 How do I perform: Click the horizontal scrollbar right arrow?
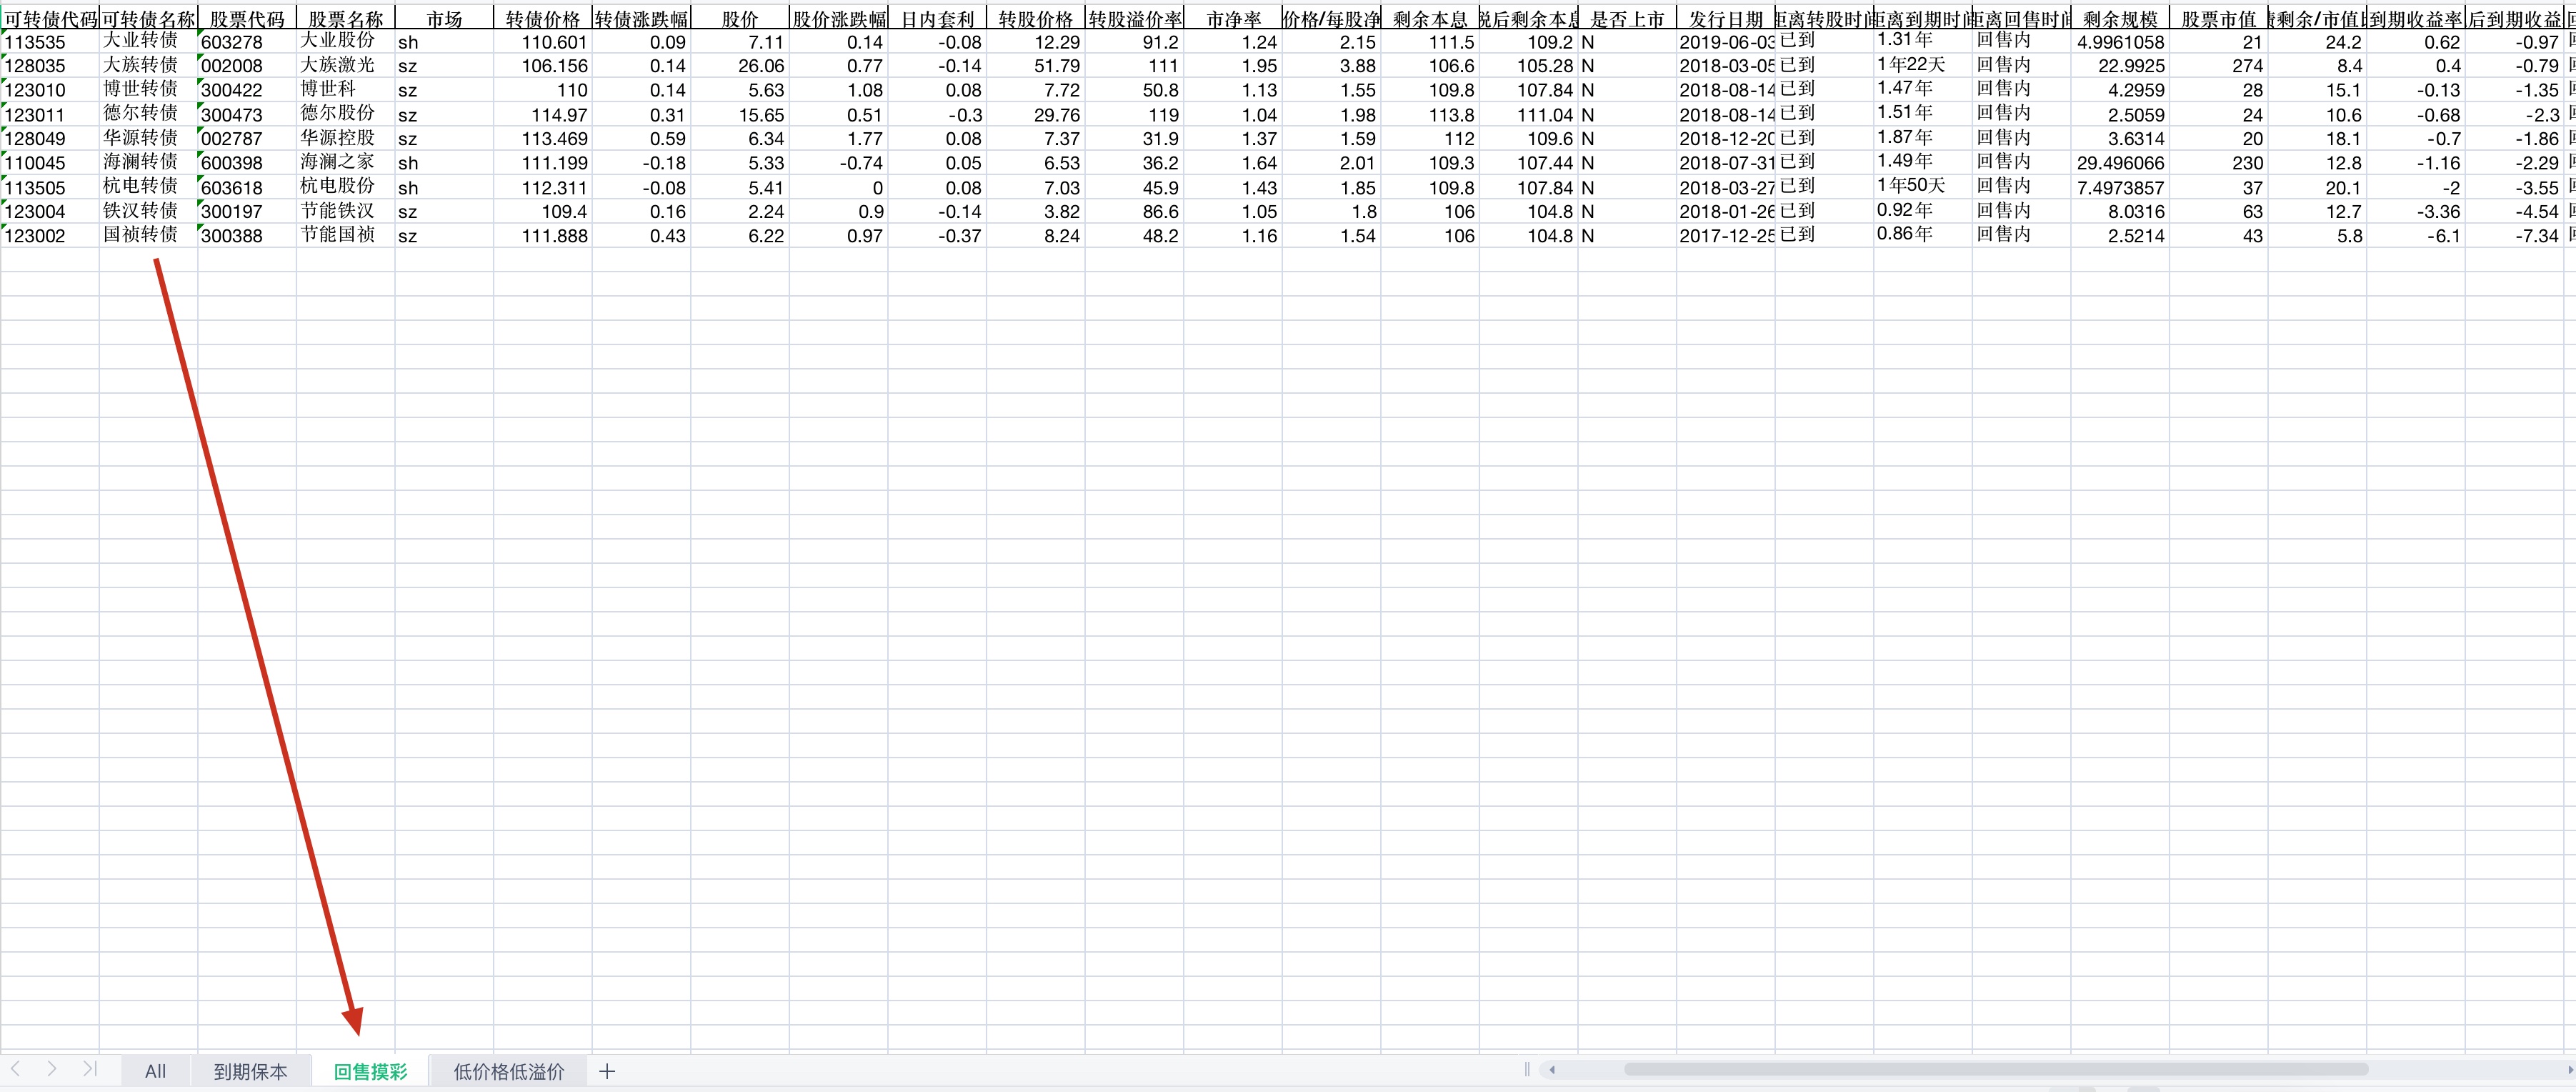point(2570,1070)
